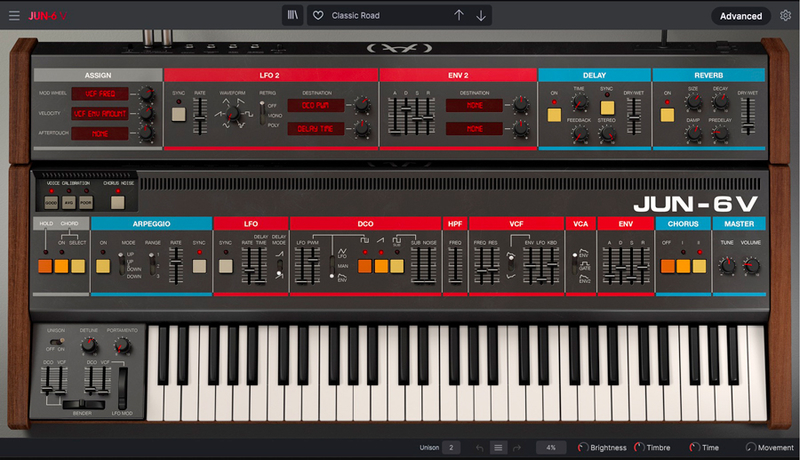Toggle the LFO 2 Sync button

click(179, 114)
